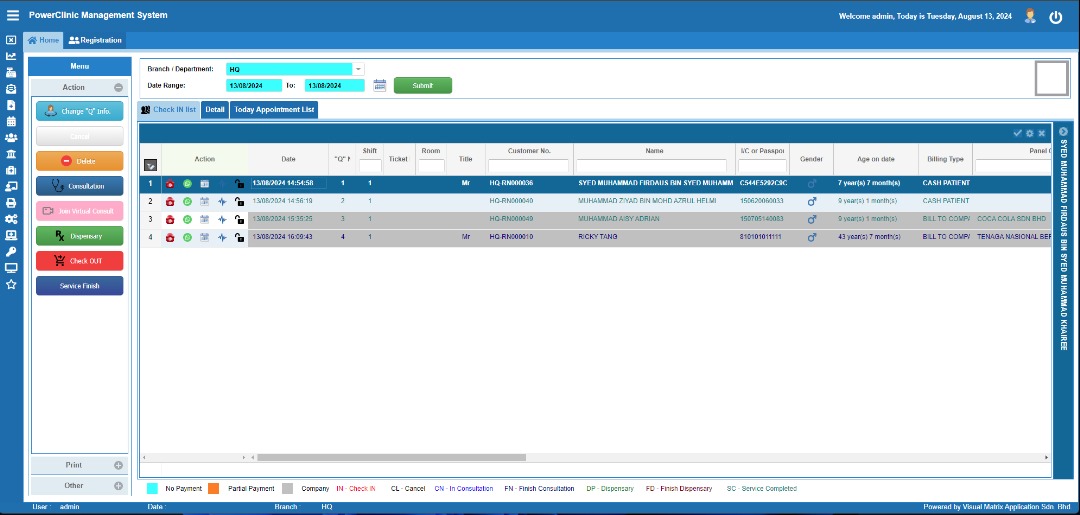
Task: Toggle the padlock icon in row 3
Action: pyautogui.click(x=239, y=219)
